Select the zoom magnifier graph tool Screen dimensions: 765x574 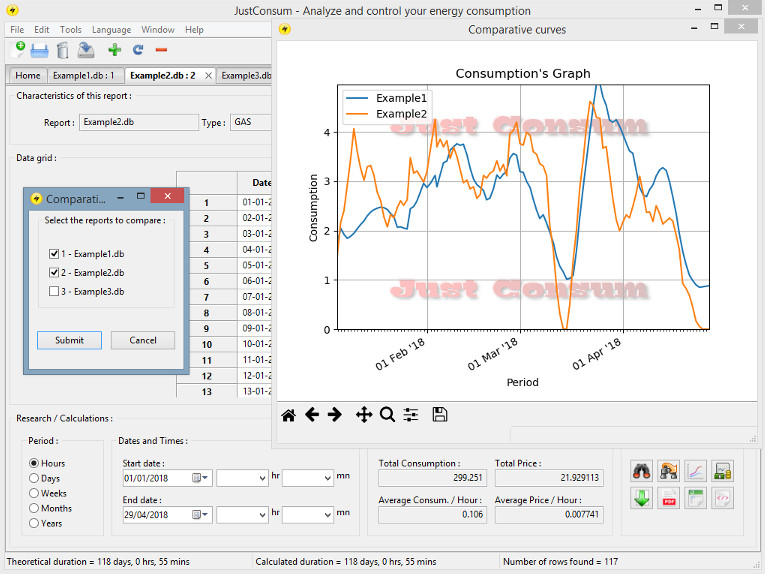click(x=387, y=415)
